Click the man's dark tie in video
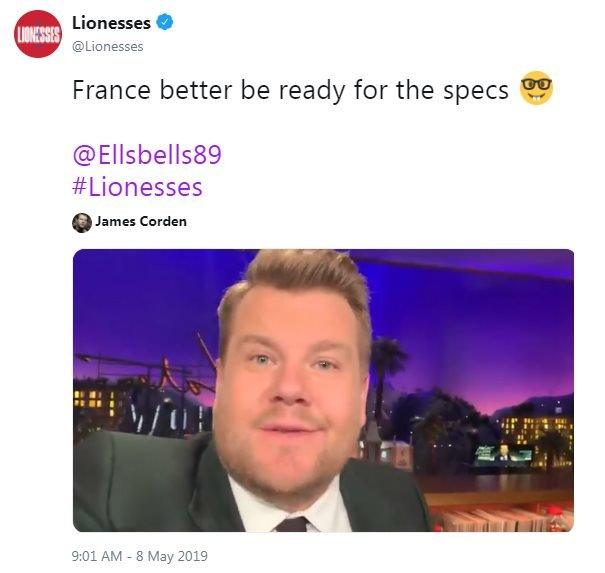 (293, 524)
